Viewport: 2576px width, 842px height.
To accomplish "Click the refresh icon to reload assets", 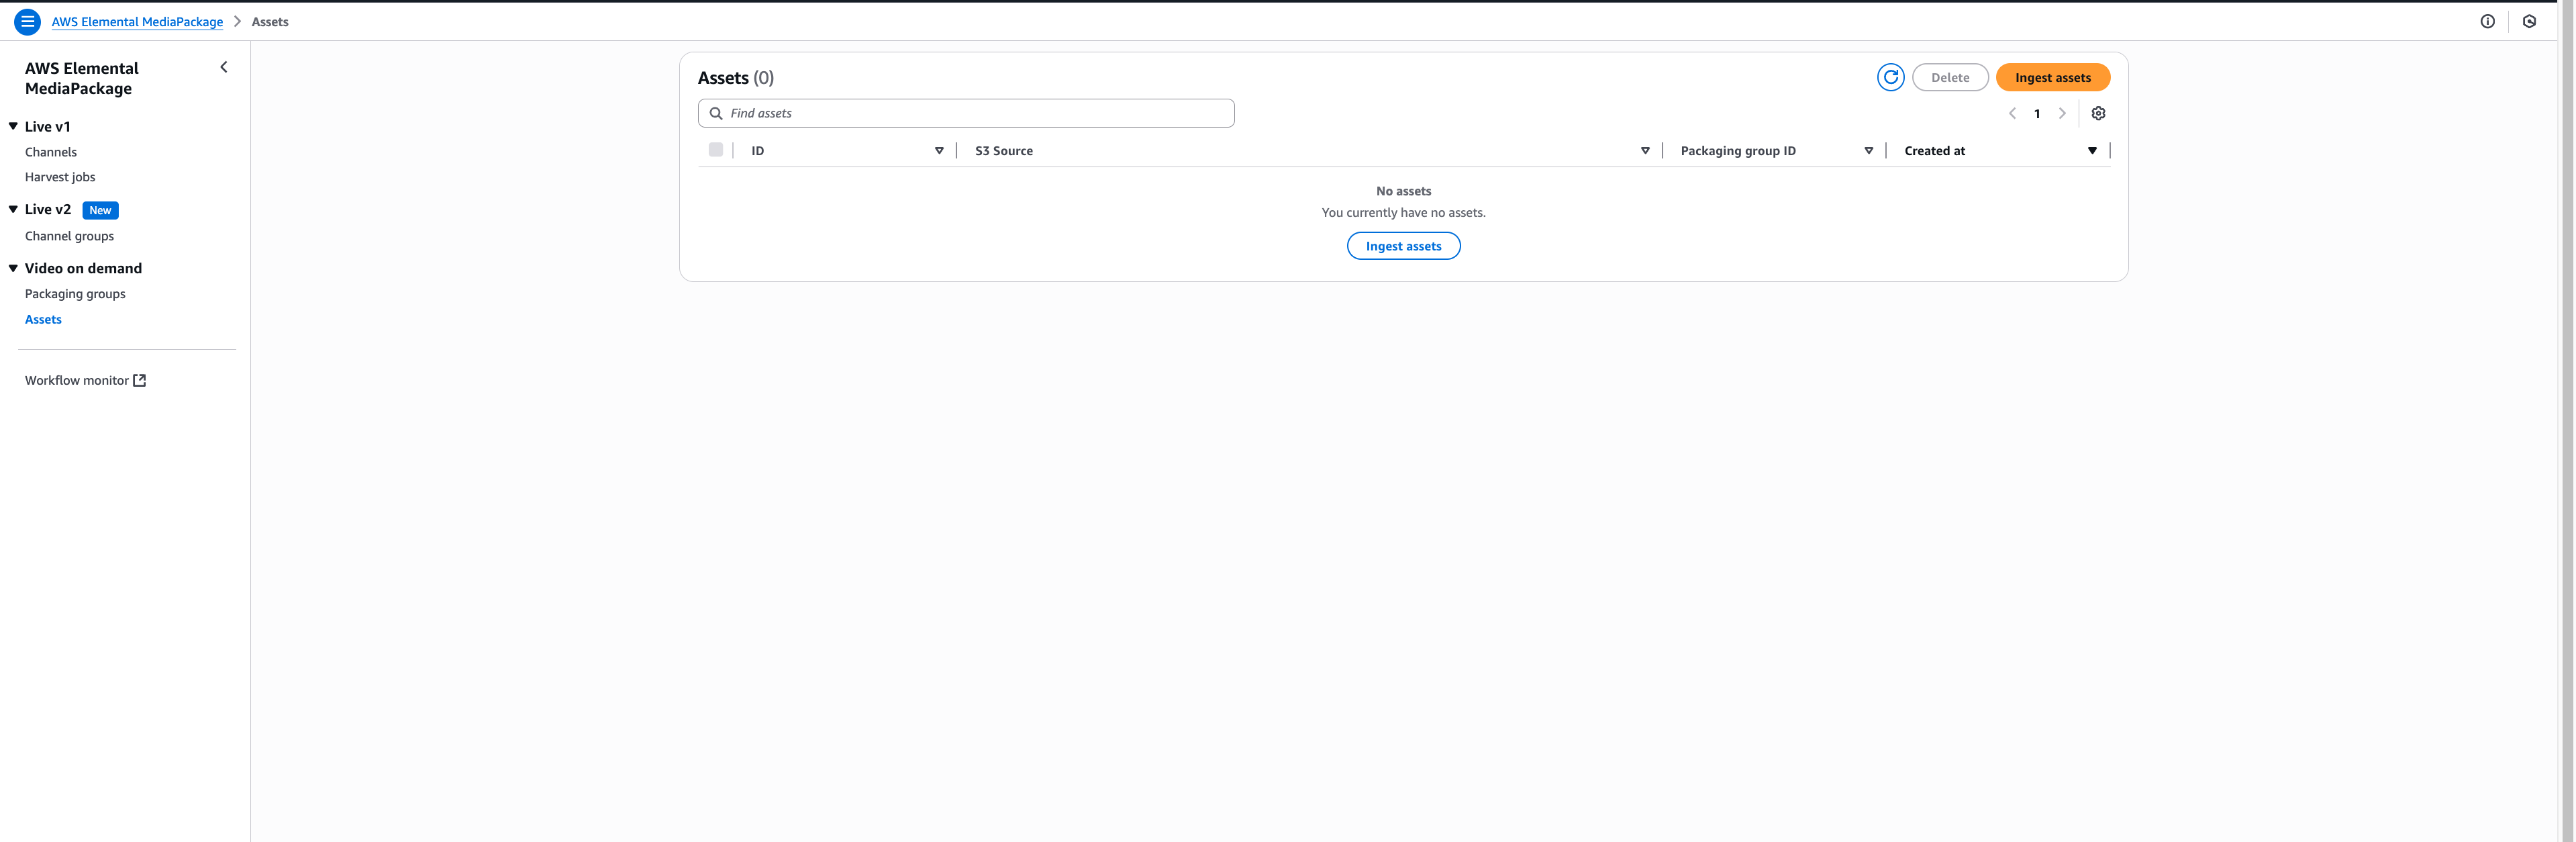I will click(1890, 77).
